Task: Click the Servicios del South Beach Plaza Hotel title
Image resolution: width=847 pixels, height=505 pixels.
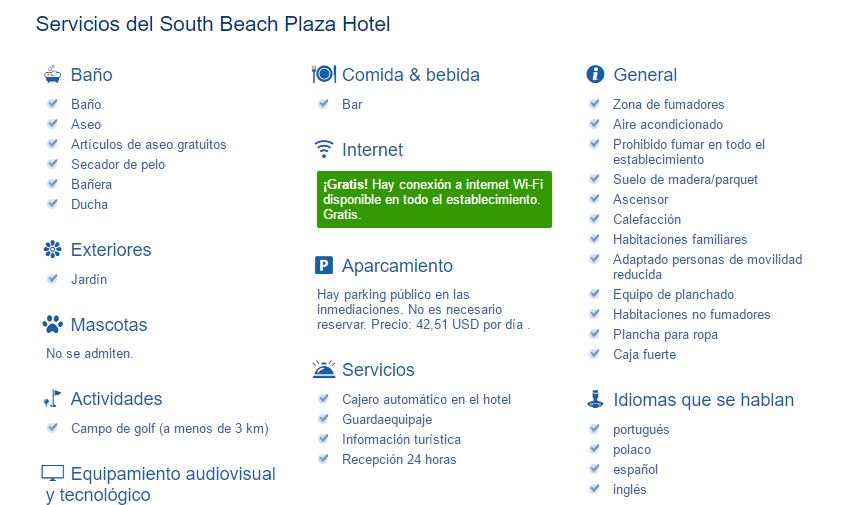Action: [x=213, y=24]
